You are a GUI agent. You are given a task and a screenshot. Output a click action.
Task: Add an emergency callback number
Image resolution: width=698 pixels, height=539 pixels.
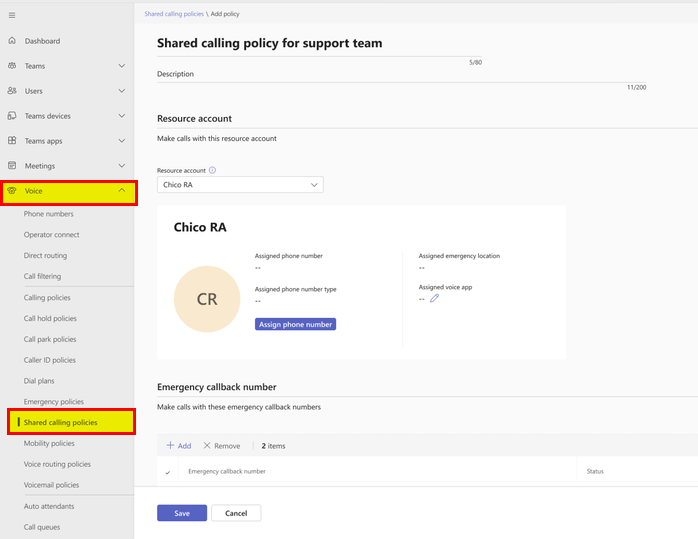tap(178, 446)
